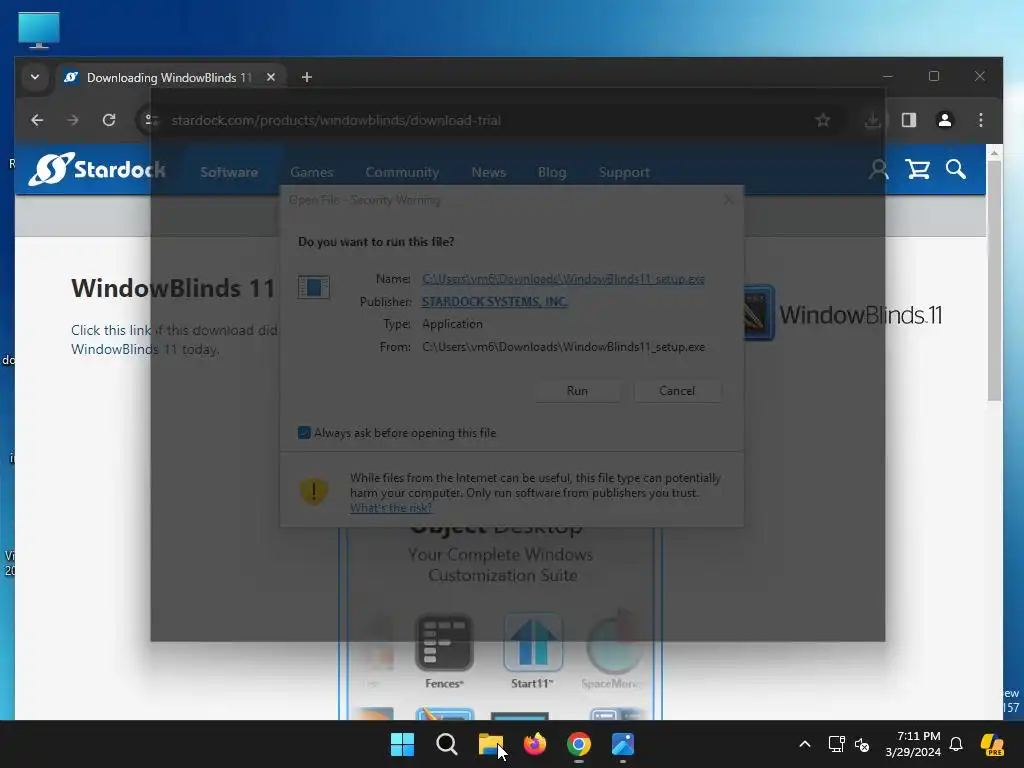1024x768 pixels.
Task: Open File Explorer from taskbar
Action: point(490,744)
